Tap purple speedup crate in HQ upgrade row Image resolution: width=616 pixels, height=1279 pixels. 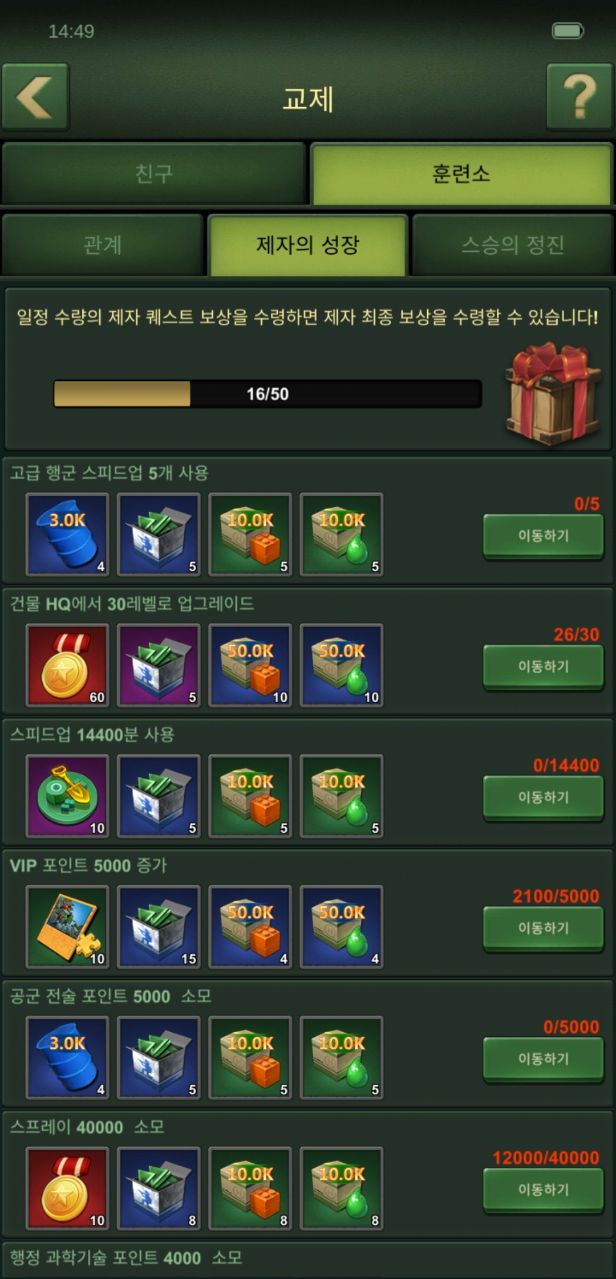[x=158, y=665]
